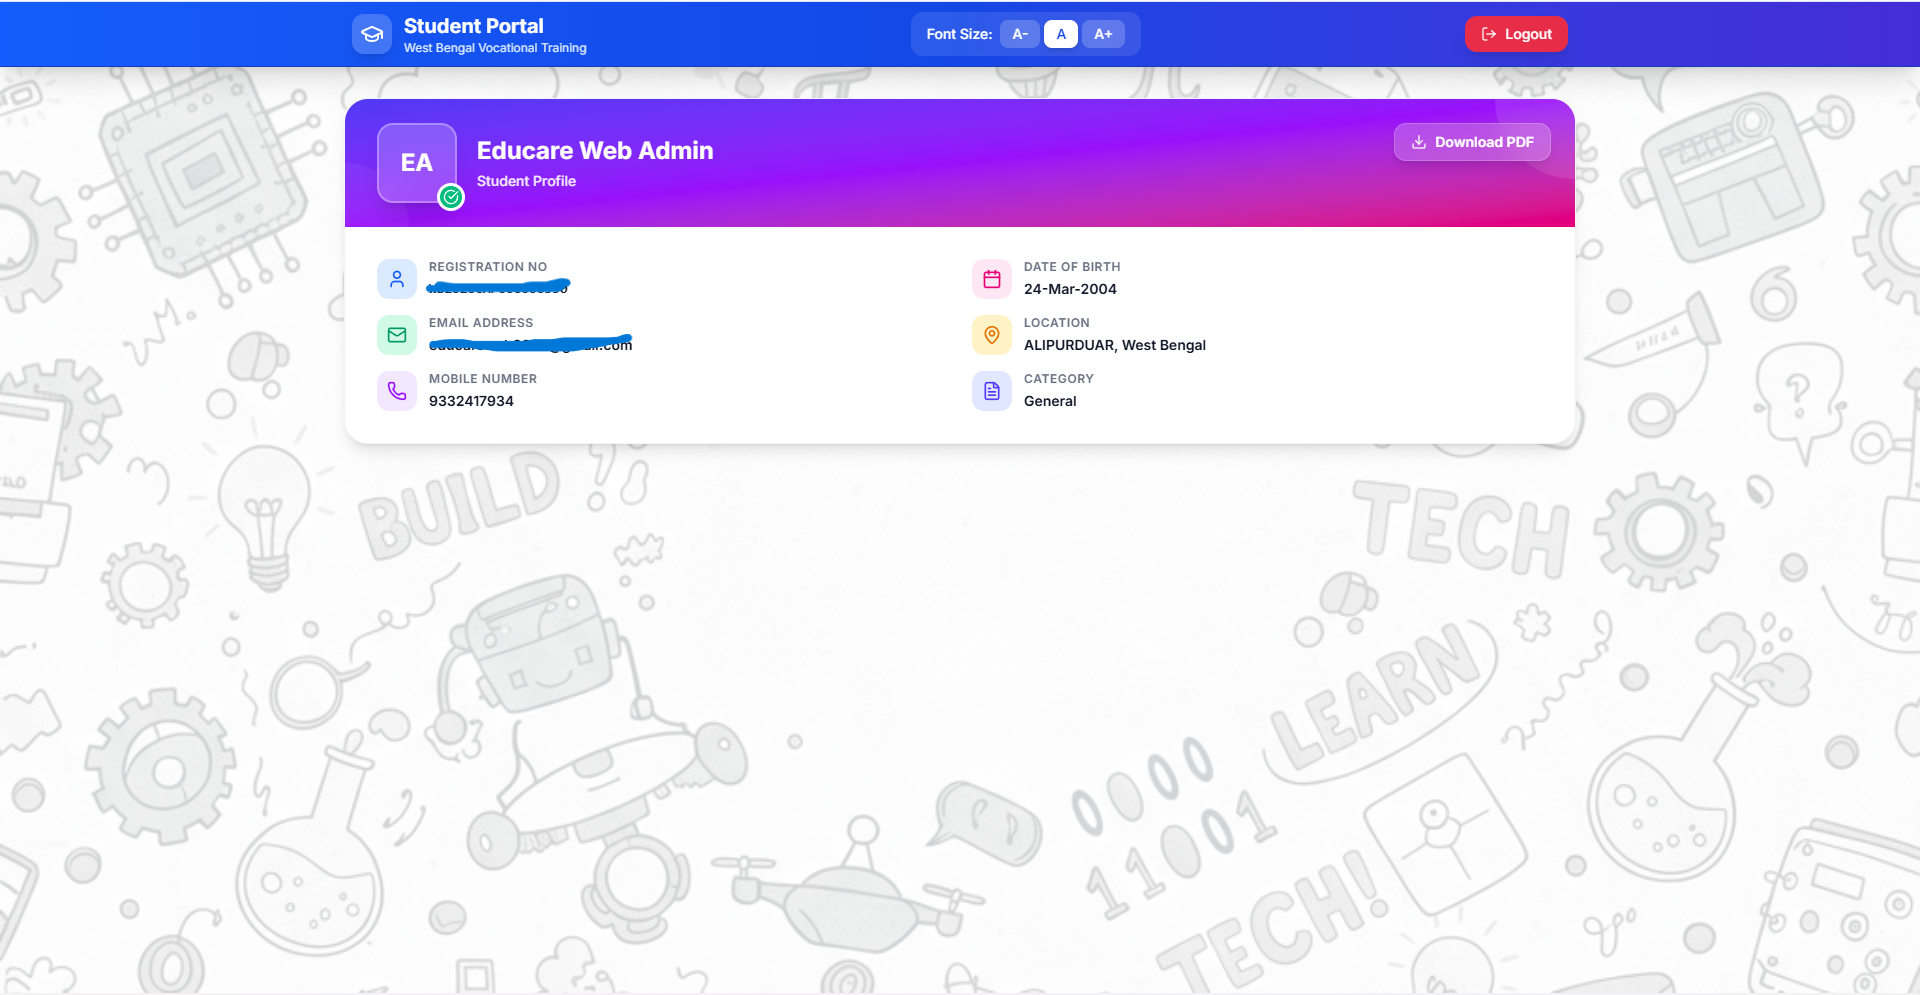This screenshot has height=995, width=1920.
Task: Download the student profile PDF
Action: tap(1472, 142)
